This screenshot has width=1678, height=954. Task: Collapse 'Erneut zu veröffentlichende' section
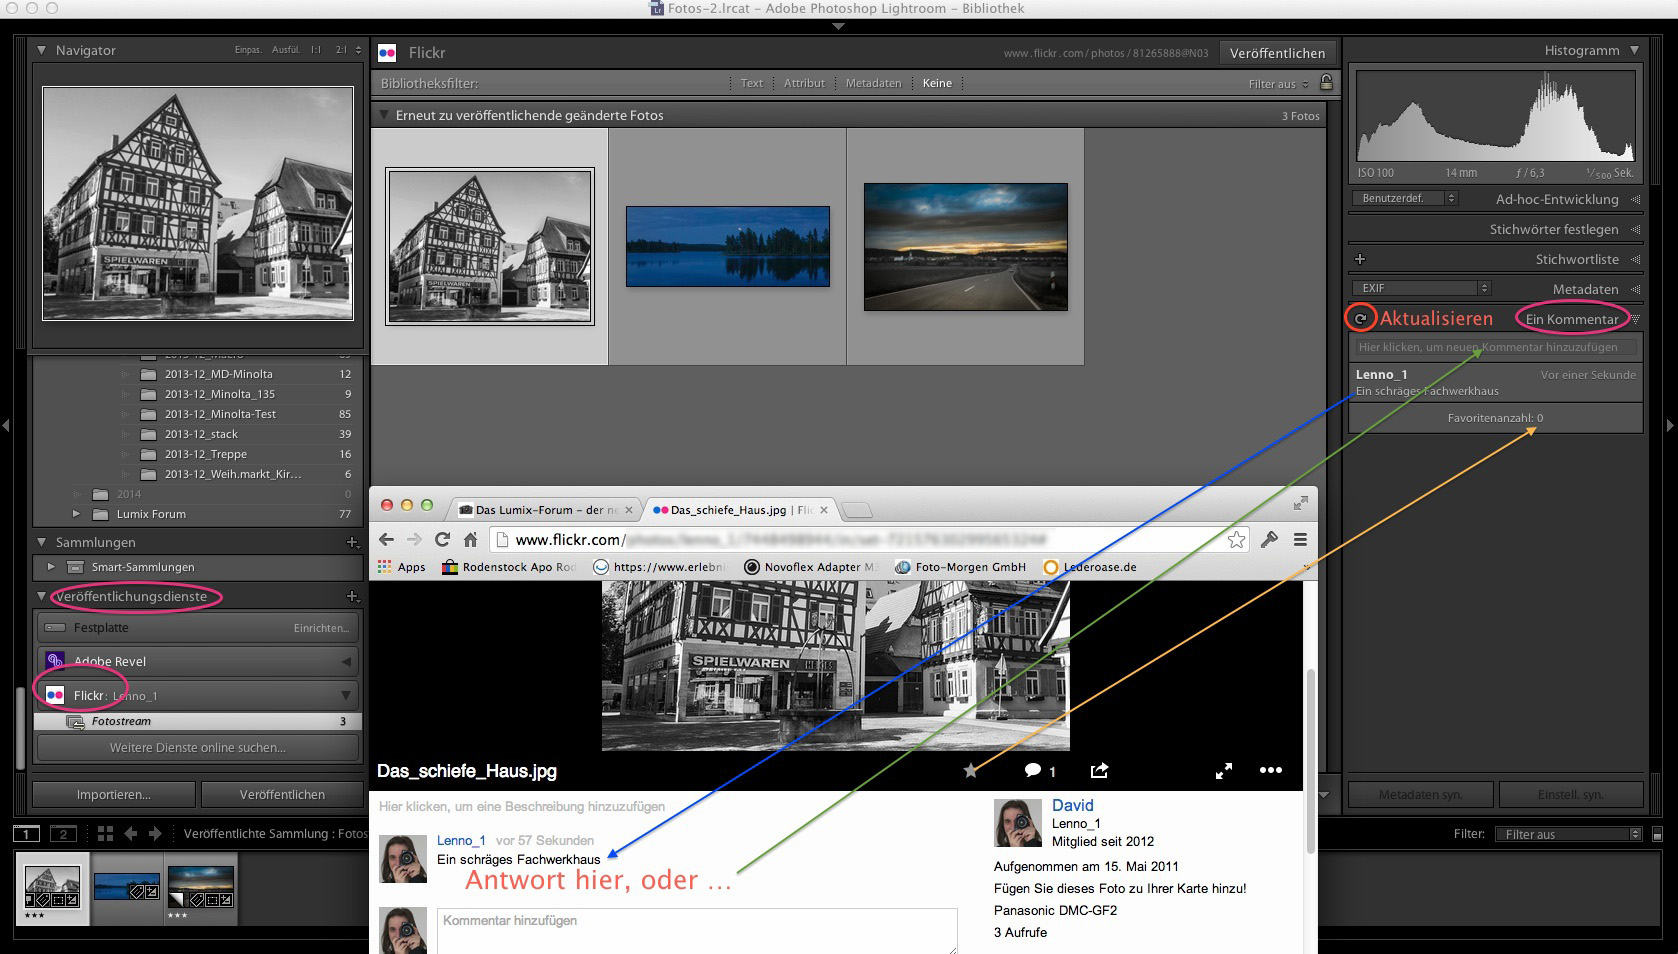(382, 115)
